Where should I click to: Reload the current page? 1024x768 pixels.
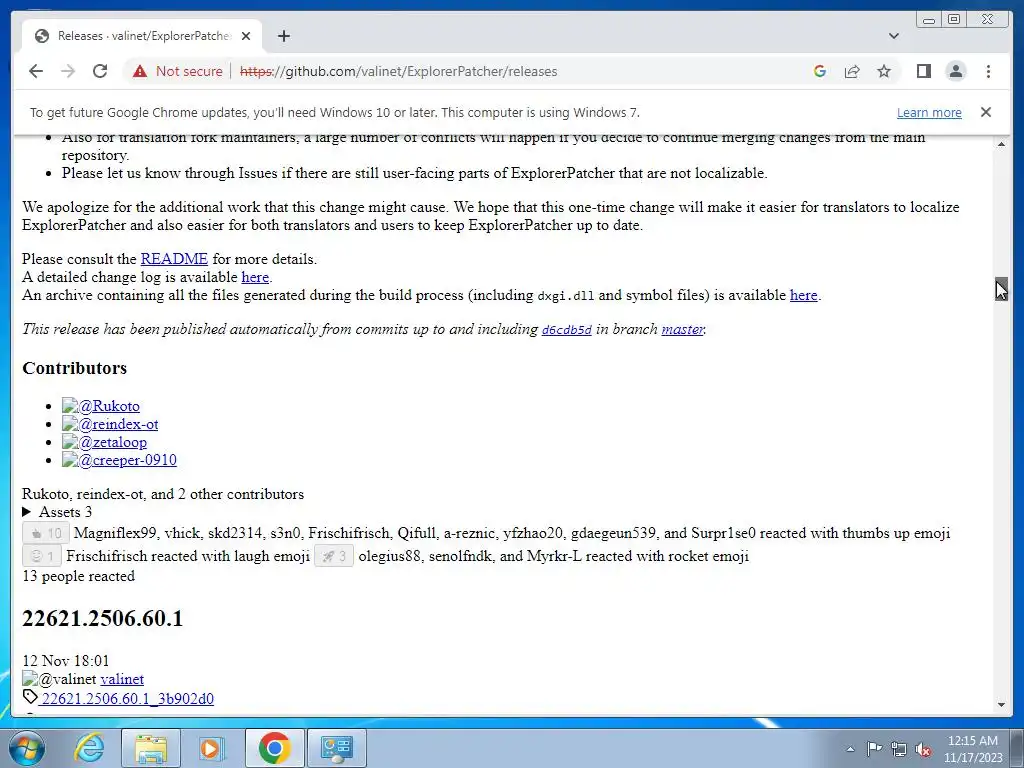tap(100, 71)
